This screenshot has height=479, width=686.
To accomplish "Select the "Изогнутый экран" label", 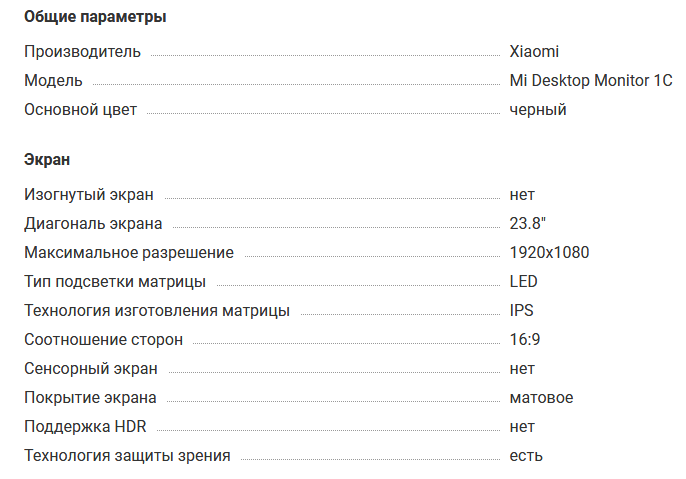I will 89,195.
